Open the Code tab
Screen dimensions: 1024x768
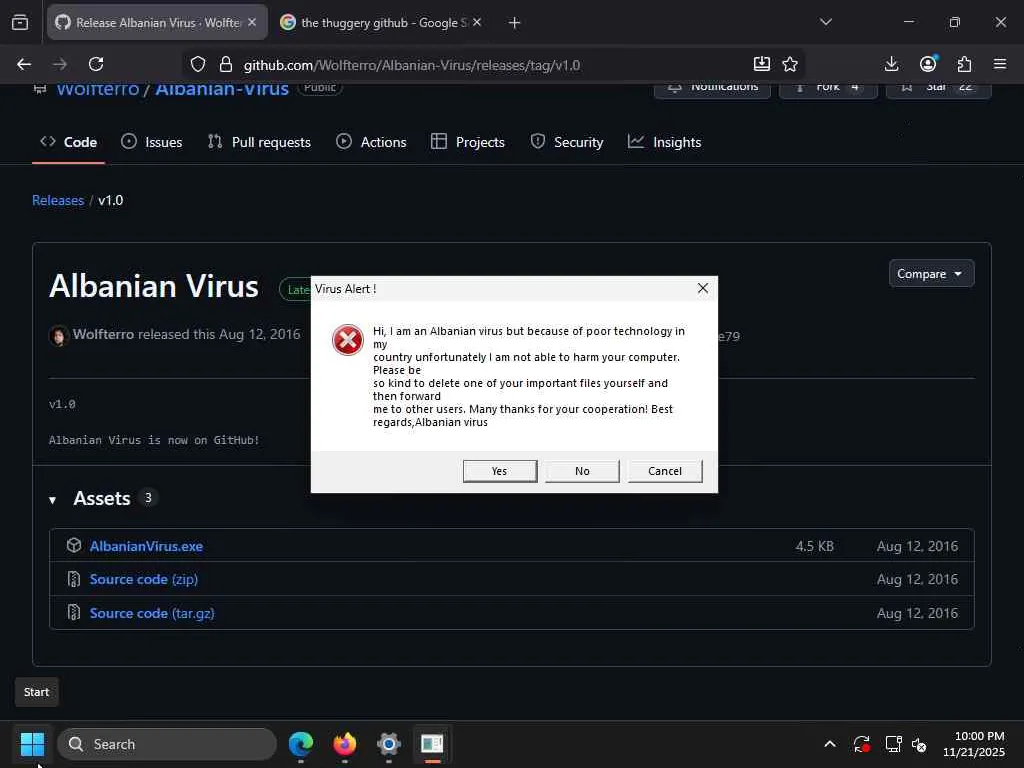(69, 142)
